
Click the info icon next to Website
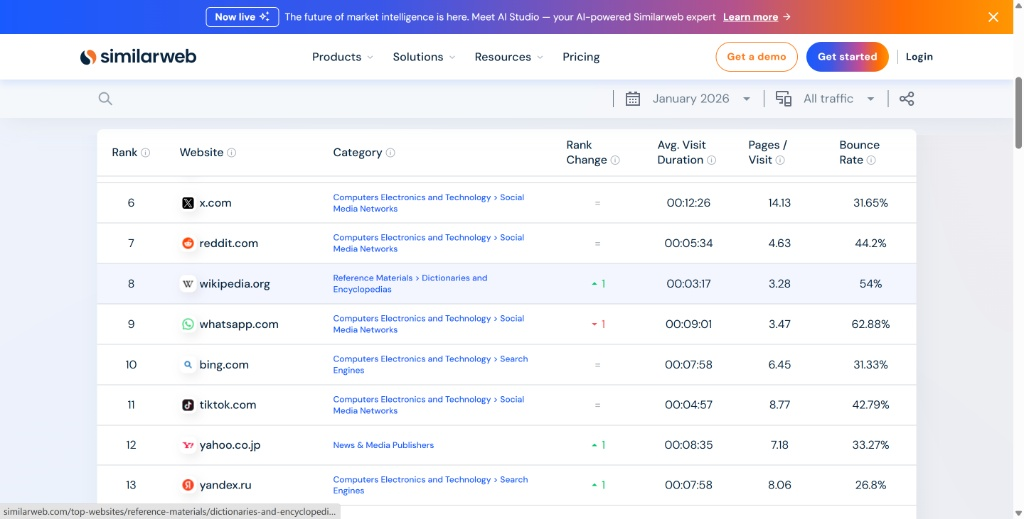point(231,153)
